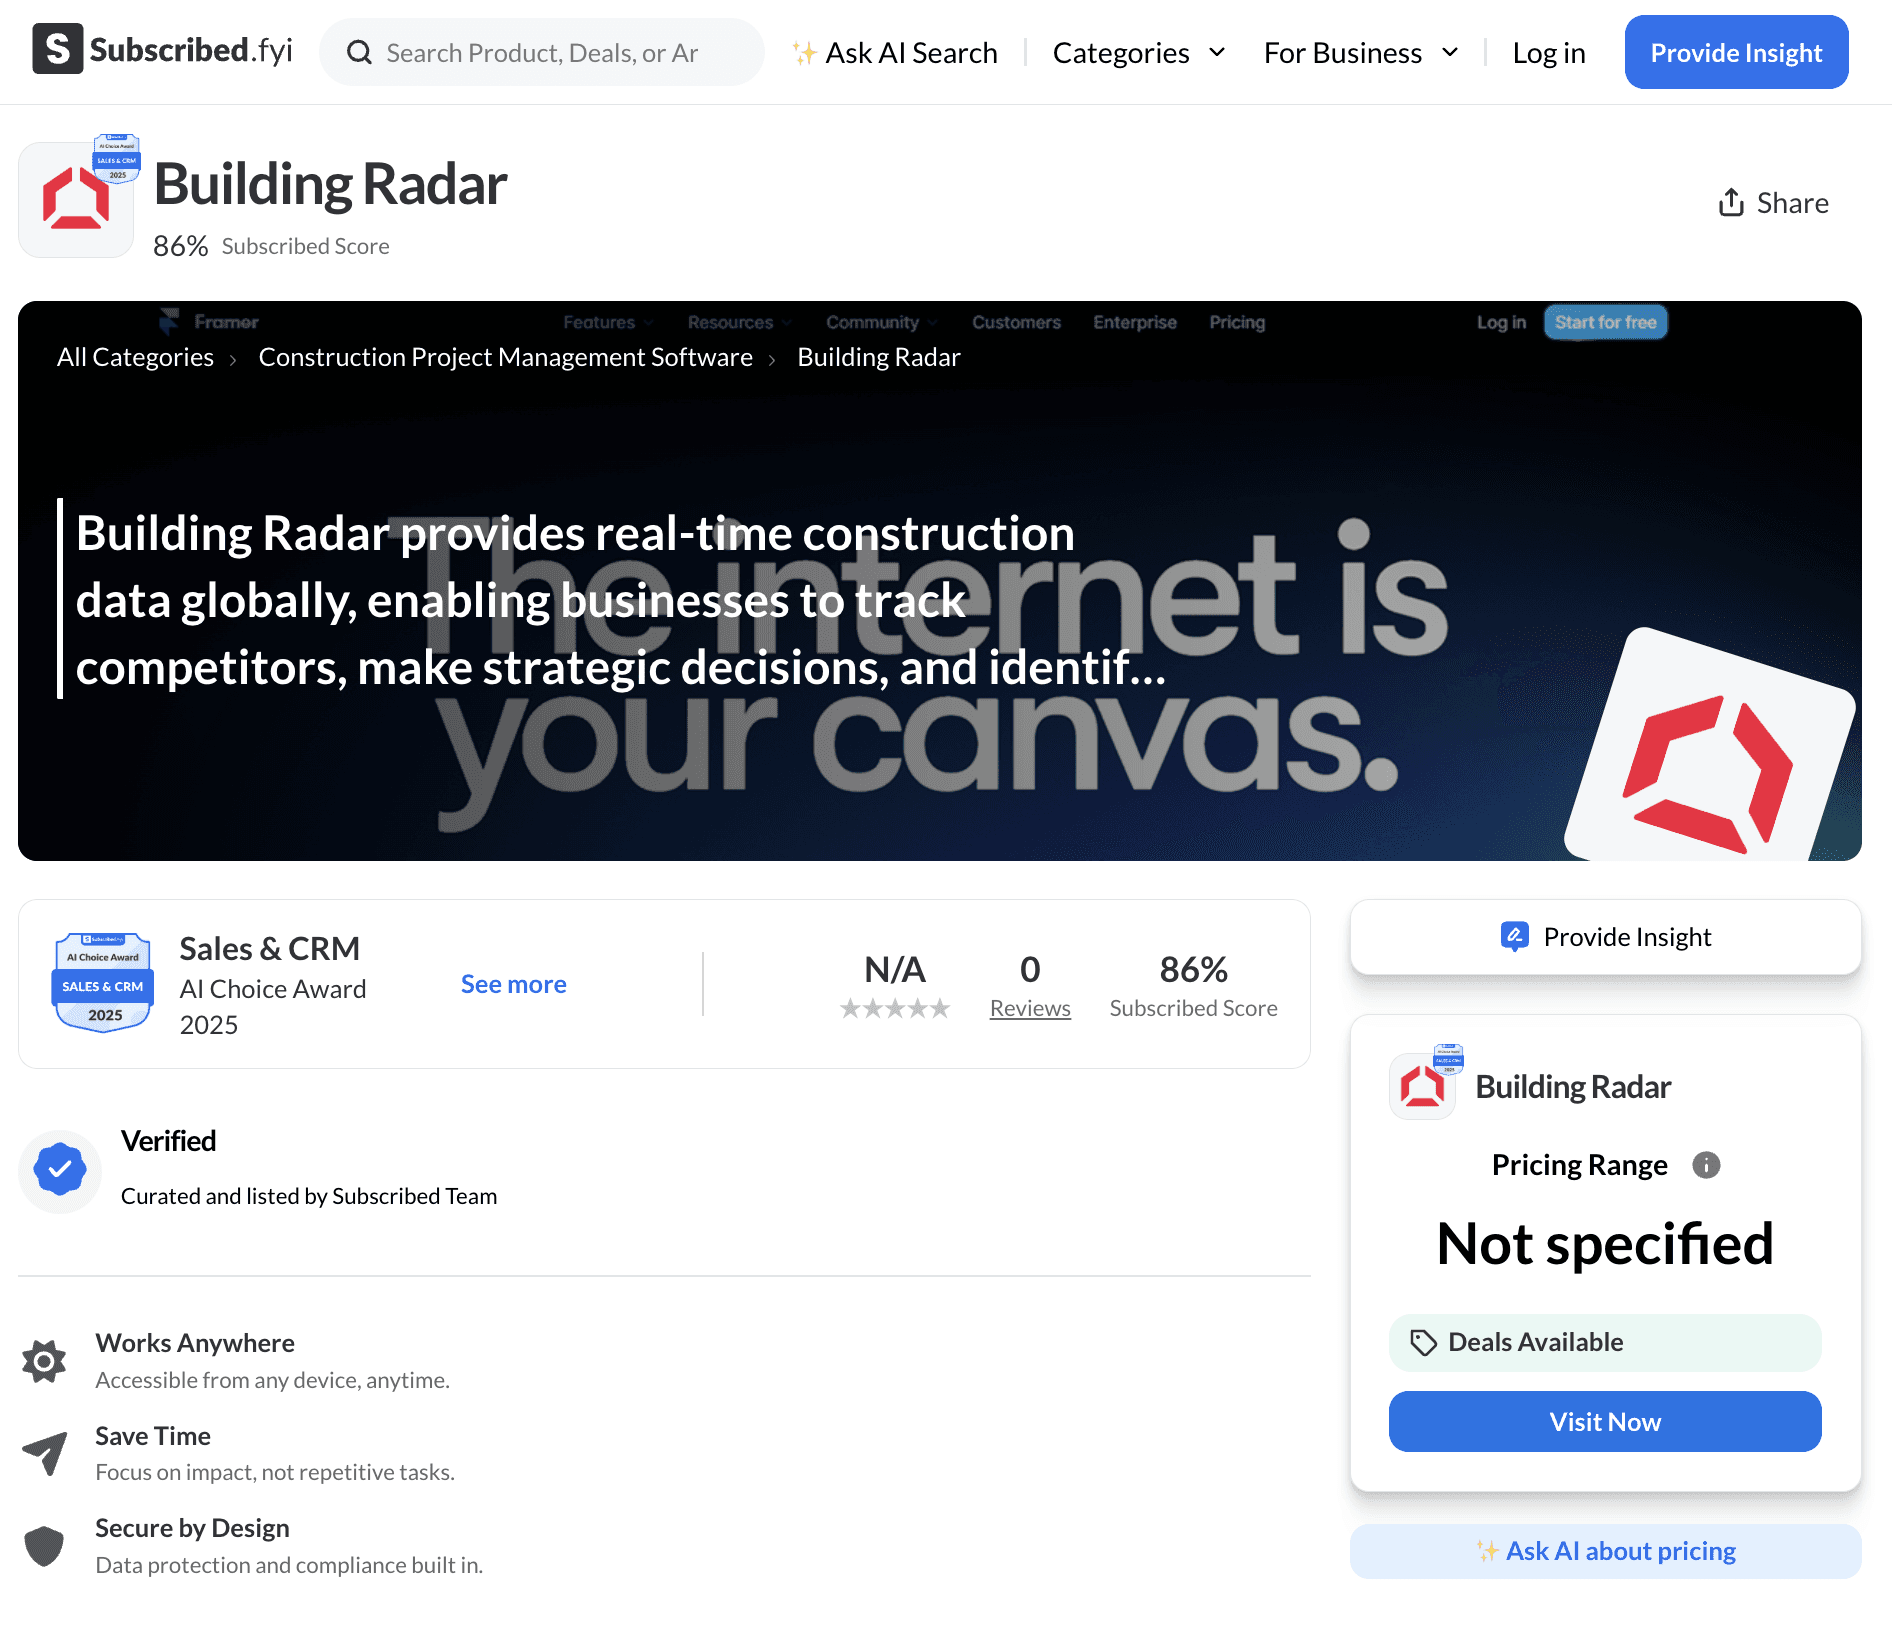Click the AI Choice Award badge
Image resolution: width=1892 pixels, height=1632 pixels.
[x=103, y=983]
